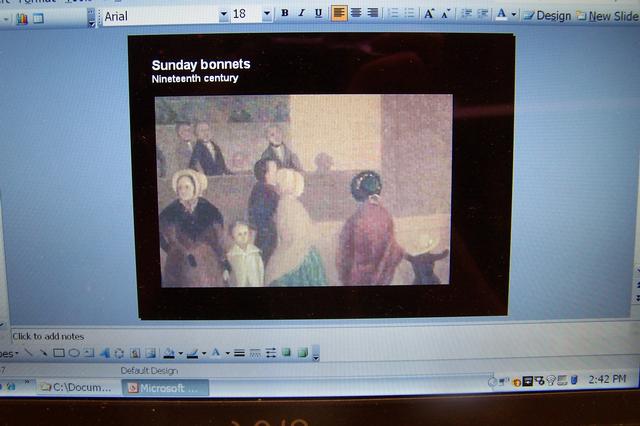
Task: Click inside the Arial font name field
Action: [x=160, y=16]
